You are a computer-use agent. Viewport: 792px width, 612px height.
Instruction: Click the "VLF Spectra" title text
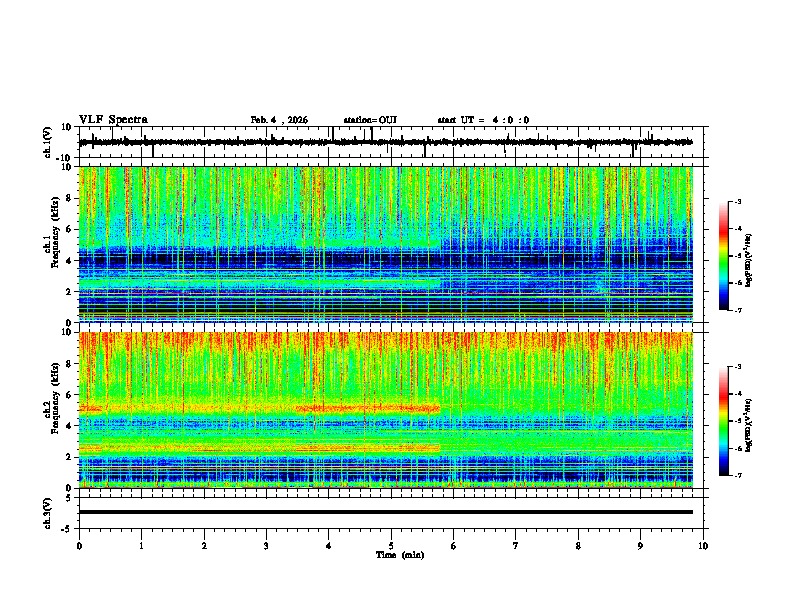pos(113,120)
